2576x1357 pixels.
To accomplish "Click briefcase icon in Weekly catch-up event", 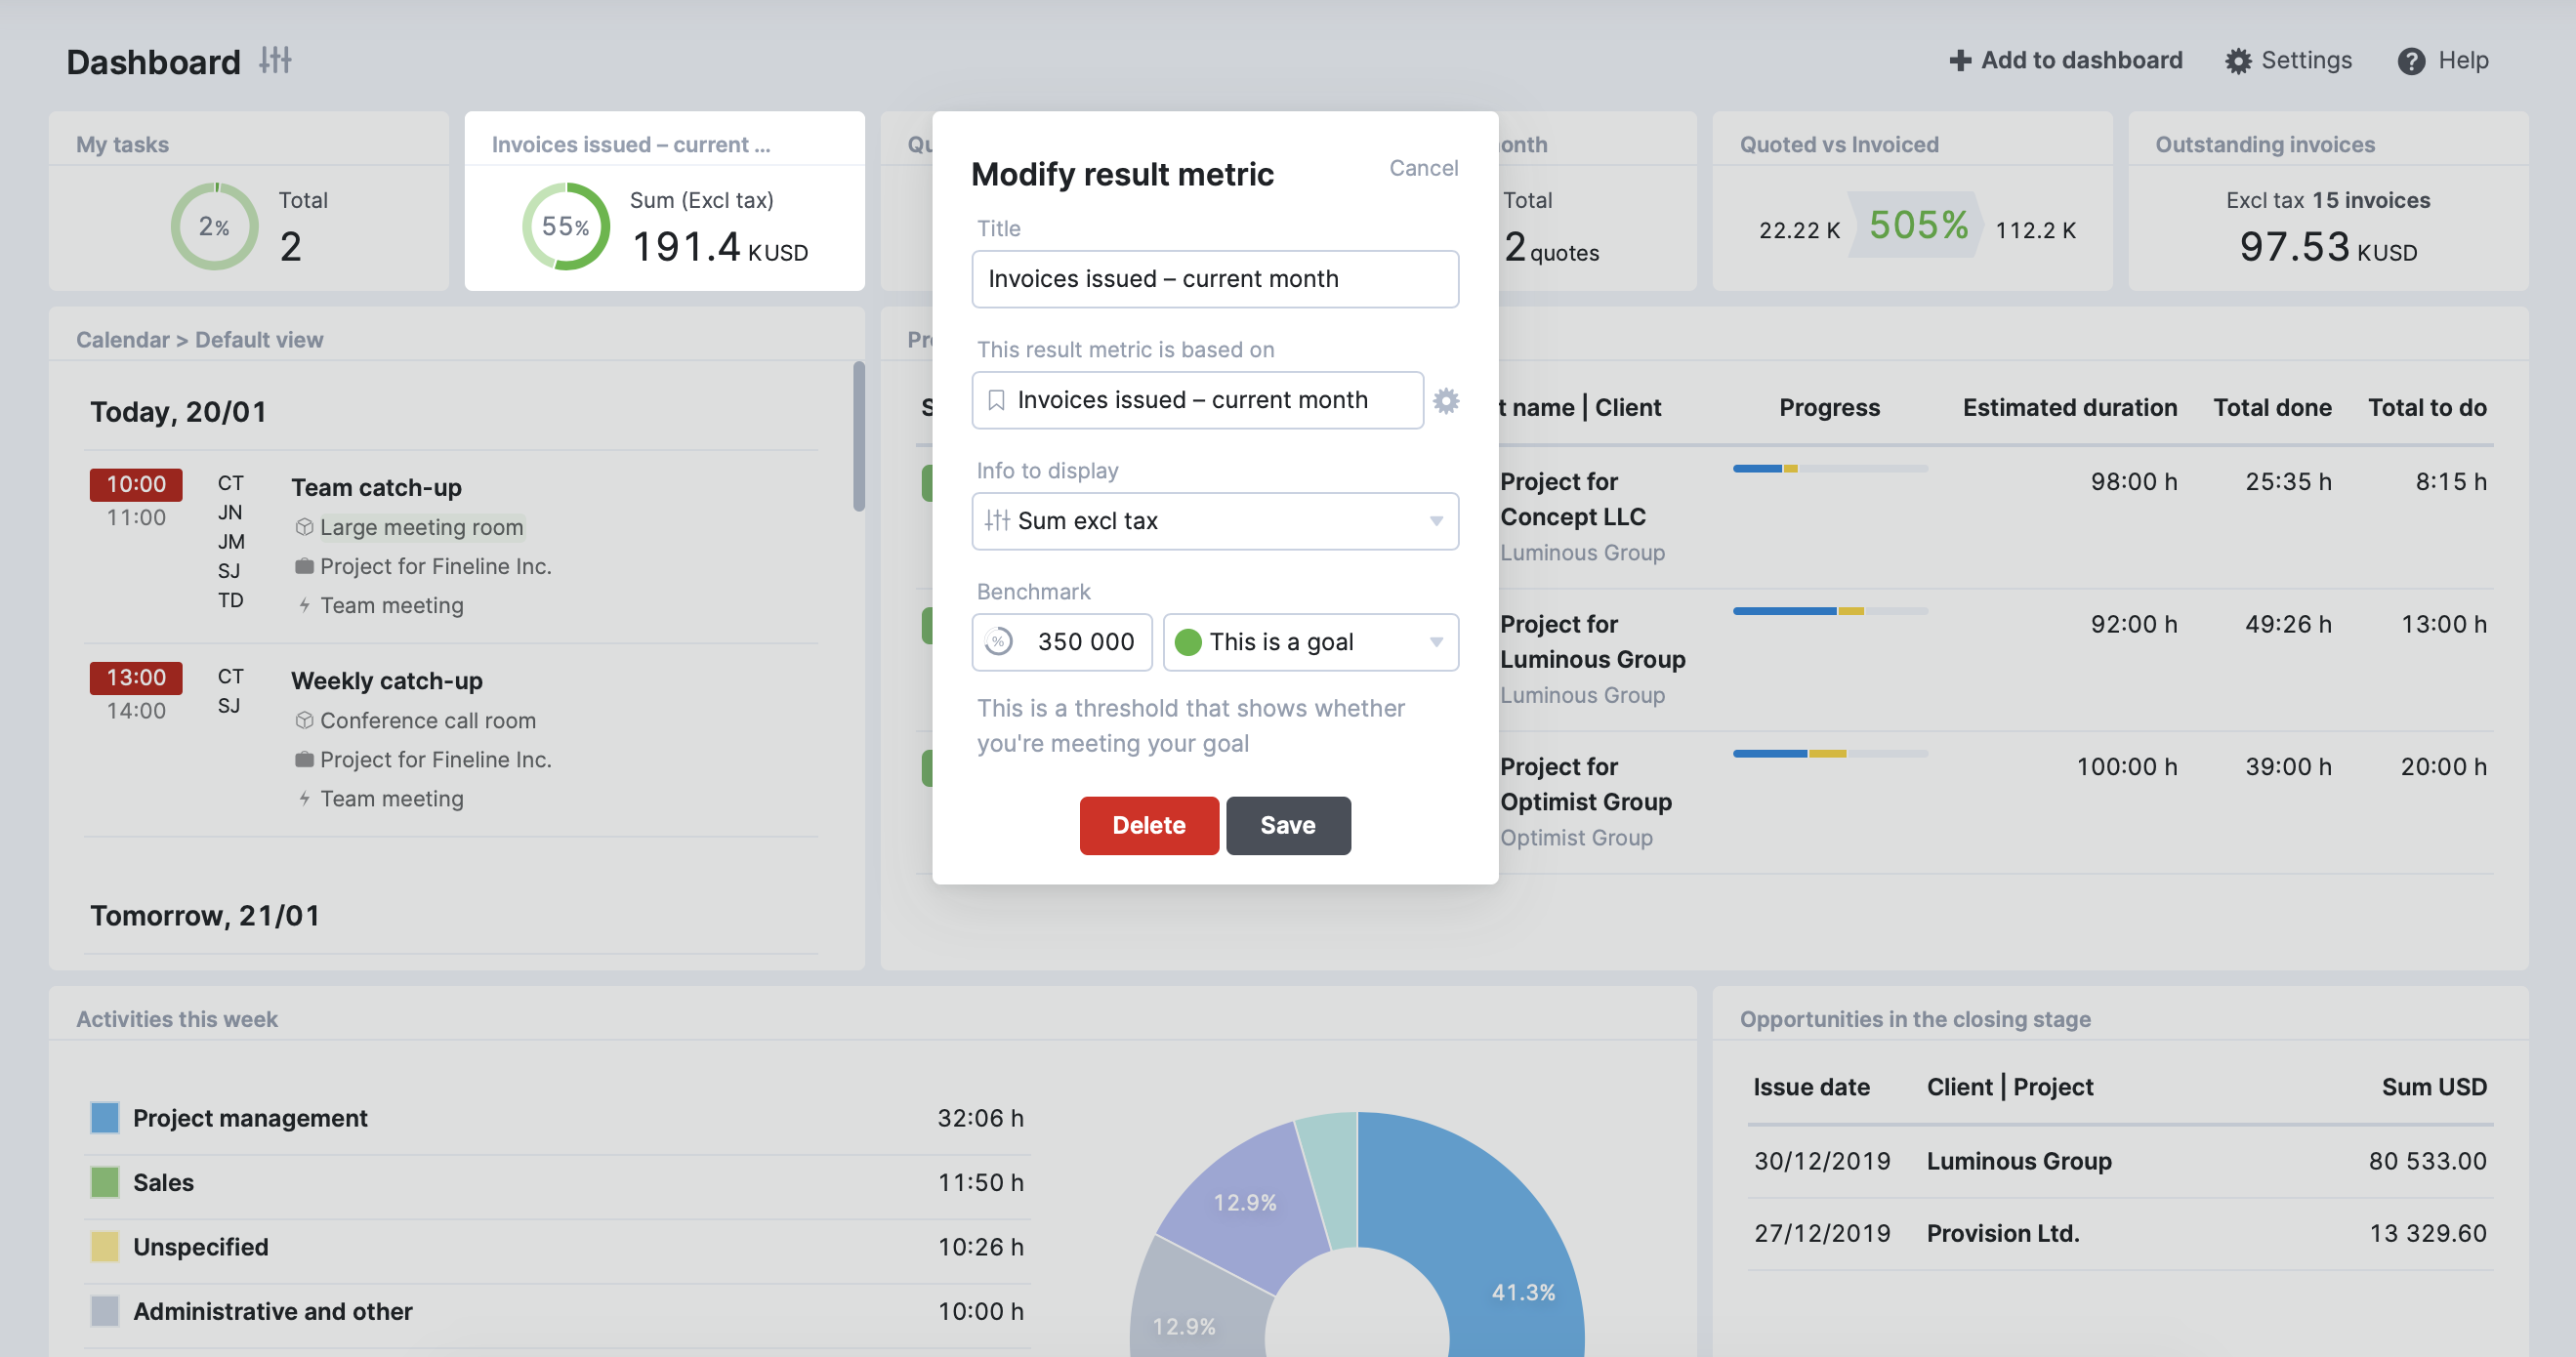I will tap(304, 759).
